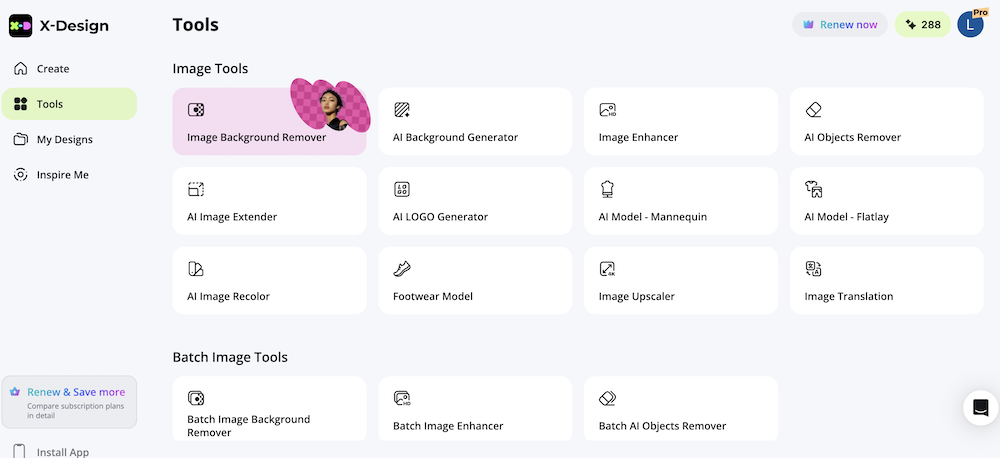Open the Image Background Remover tool icon
Image resolution: width=1000 pixels, height=458 pixels.
196,110
